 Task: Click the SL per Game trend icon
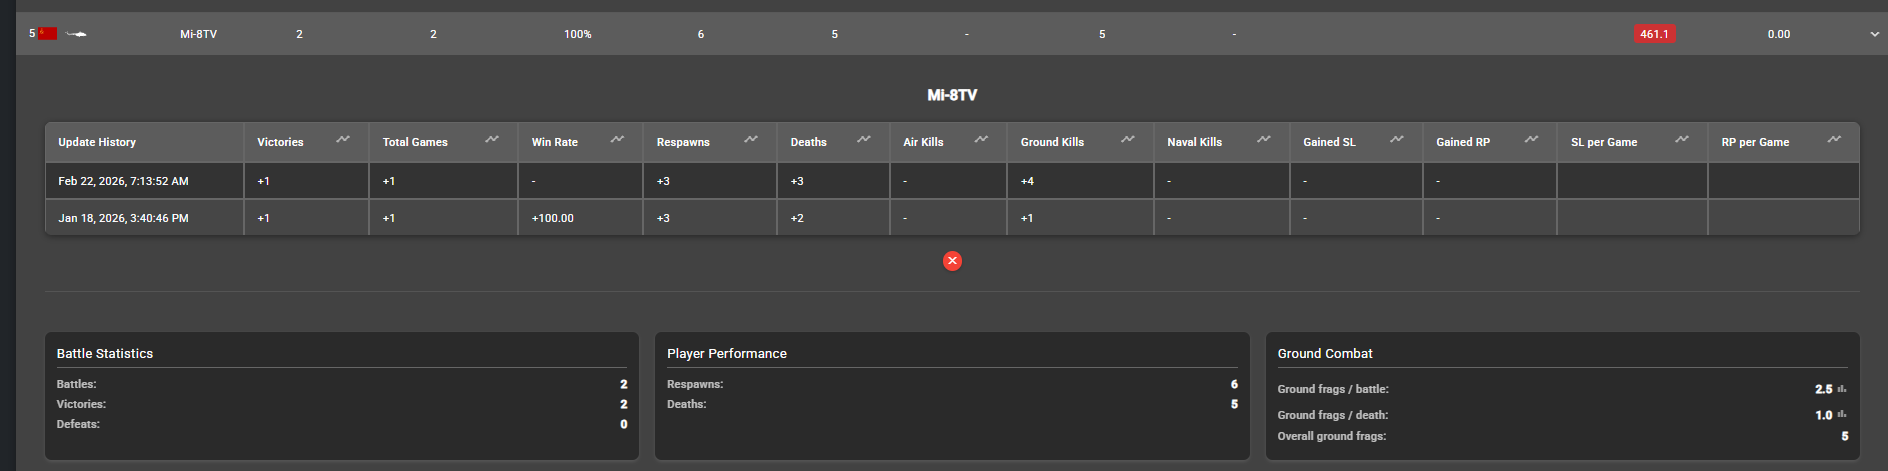(x=1682, y=140)
